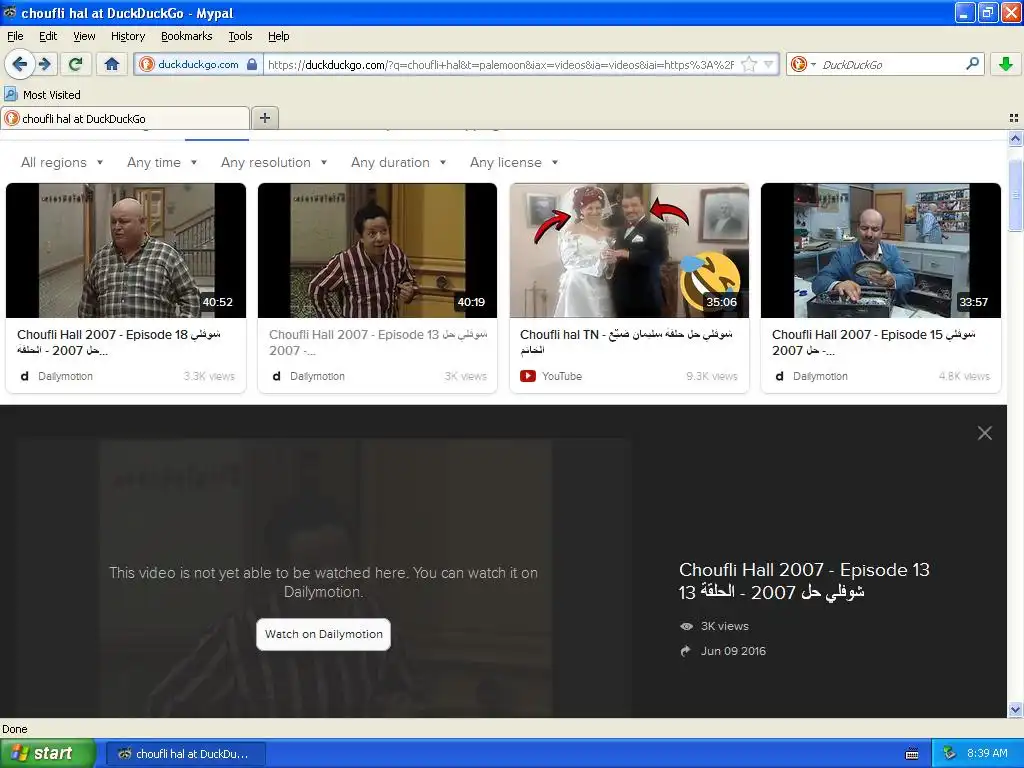
Task: Open the Help menu
Action: point(278,36)
